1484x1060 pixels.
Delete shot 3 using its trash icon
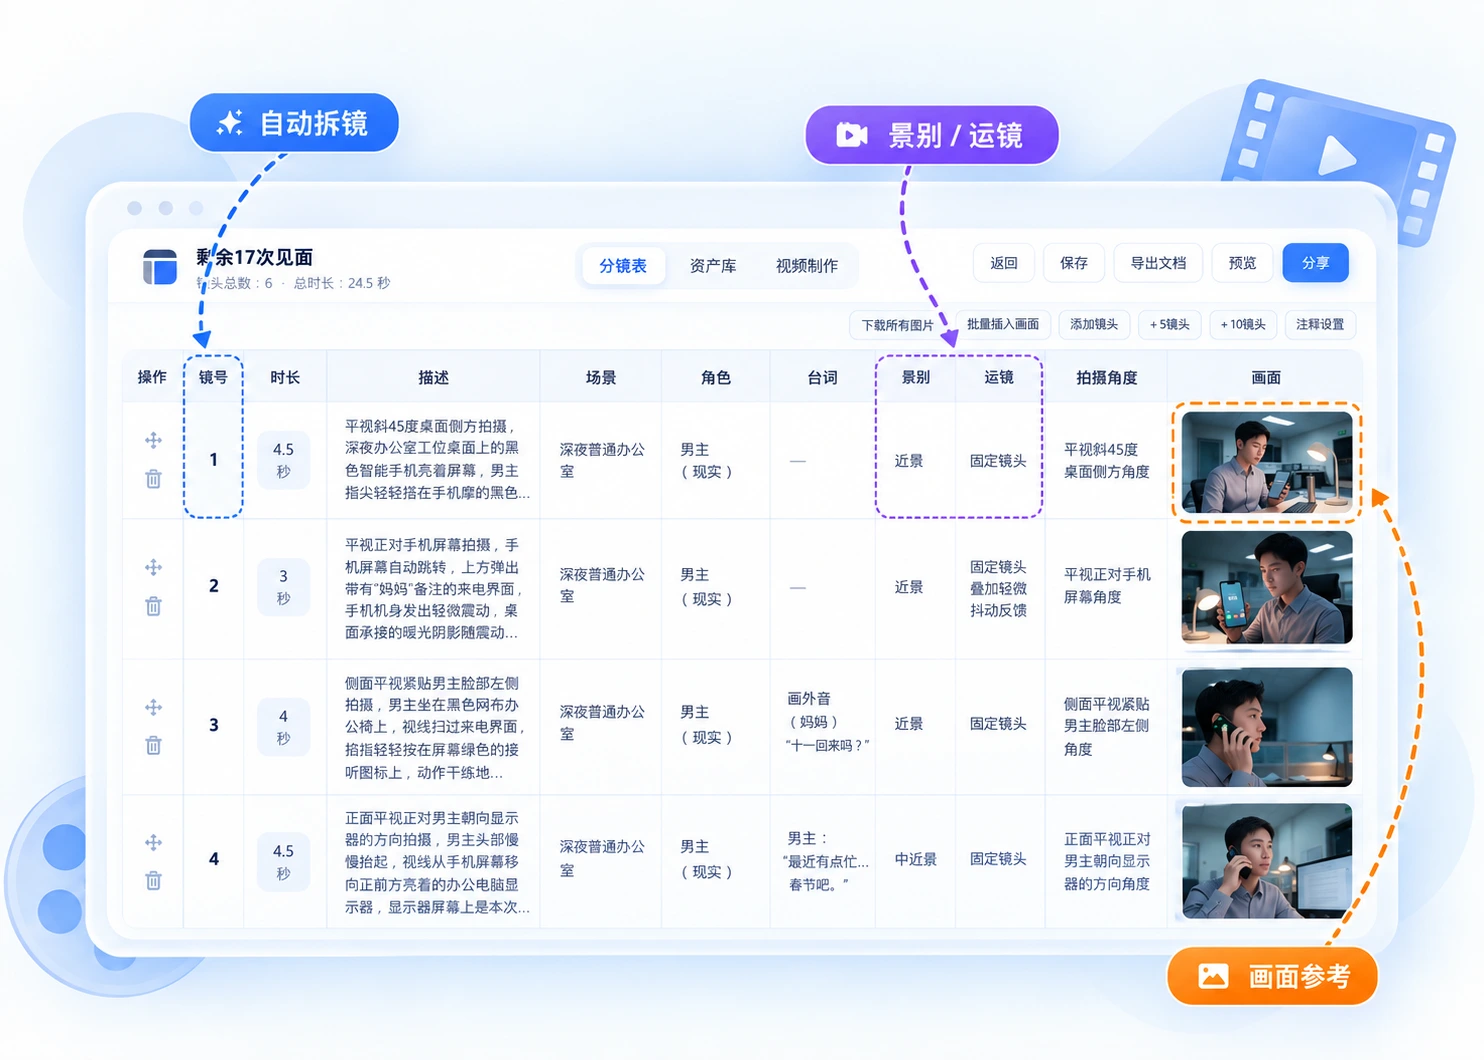point(153,745)
